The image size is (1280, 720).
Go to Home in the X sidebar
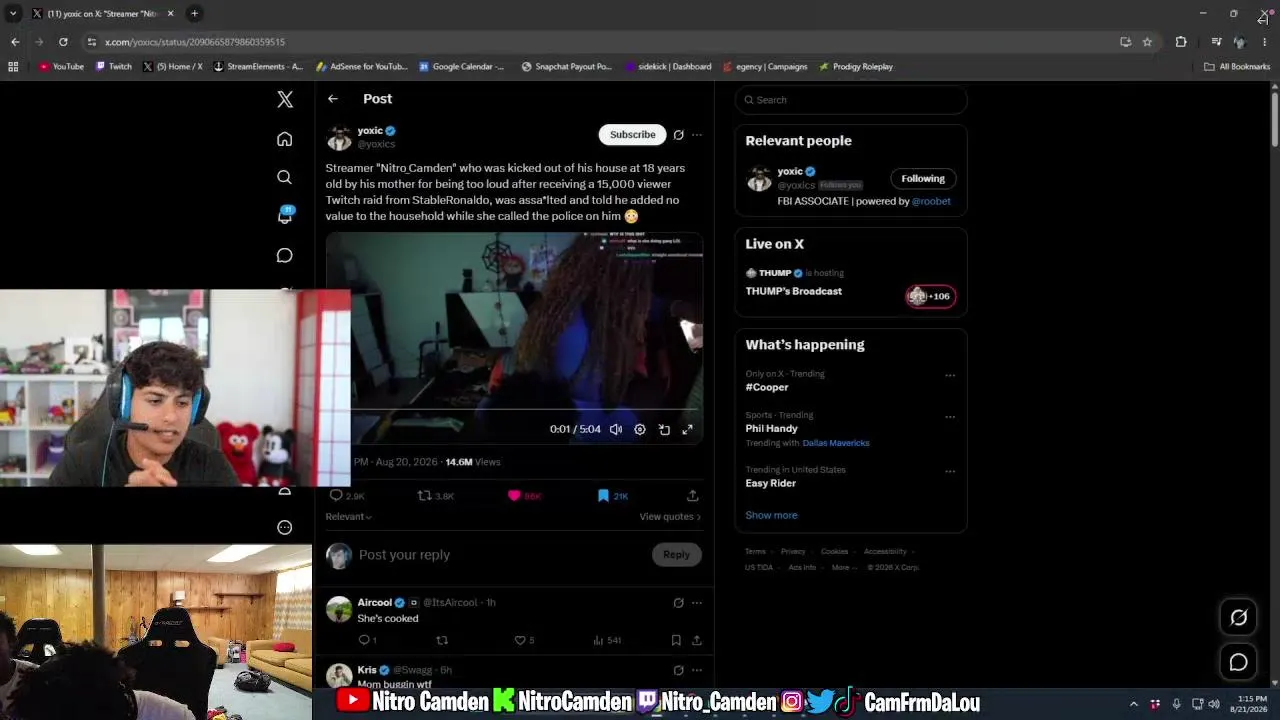[x=285, y=139]
